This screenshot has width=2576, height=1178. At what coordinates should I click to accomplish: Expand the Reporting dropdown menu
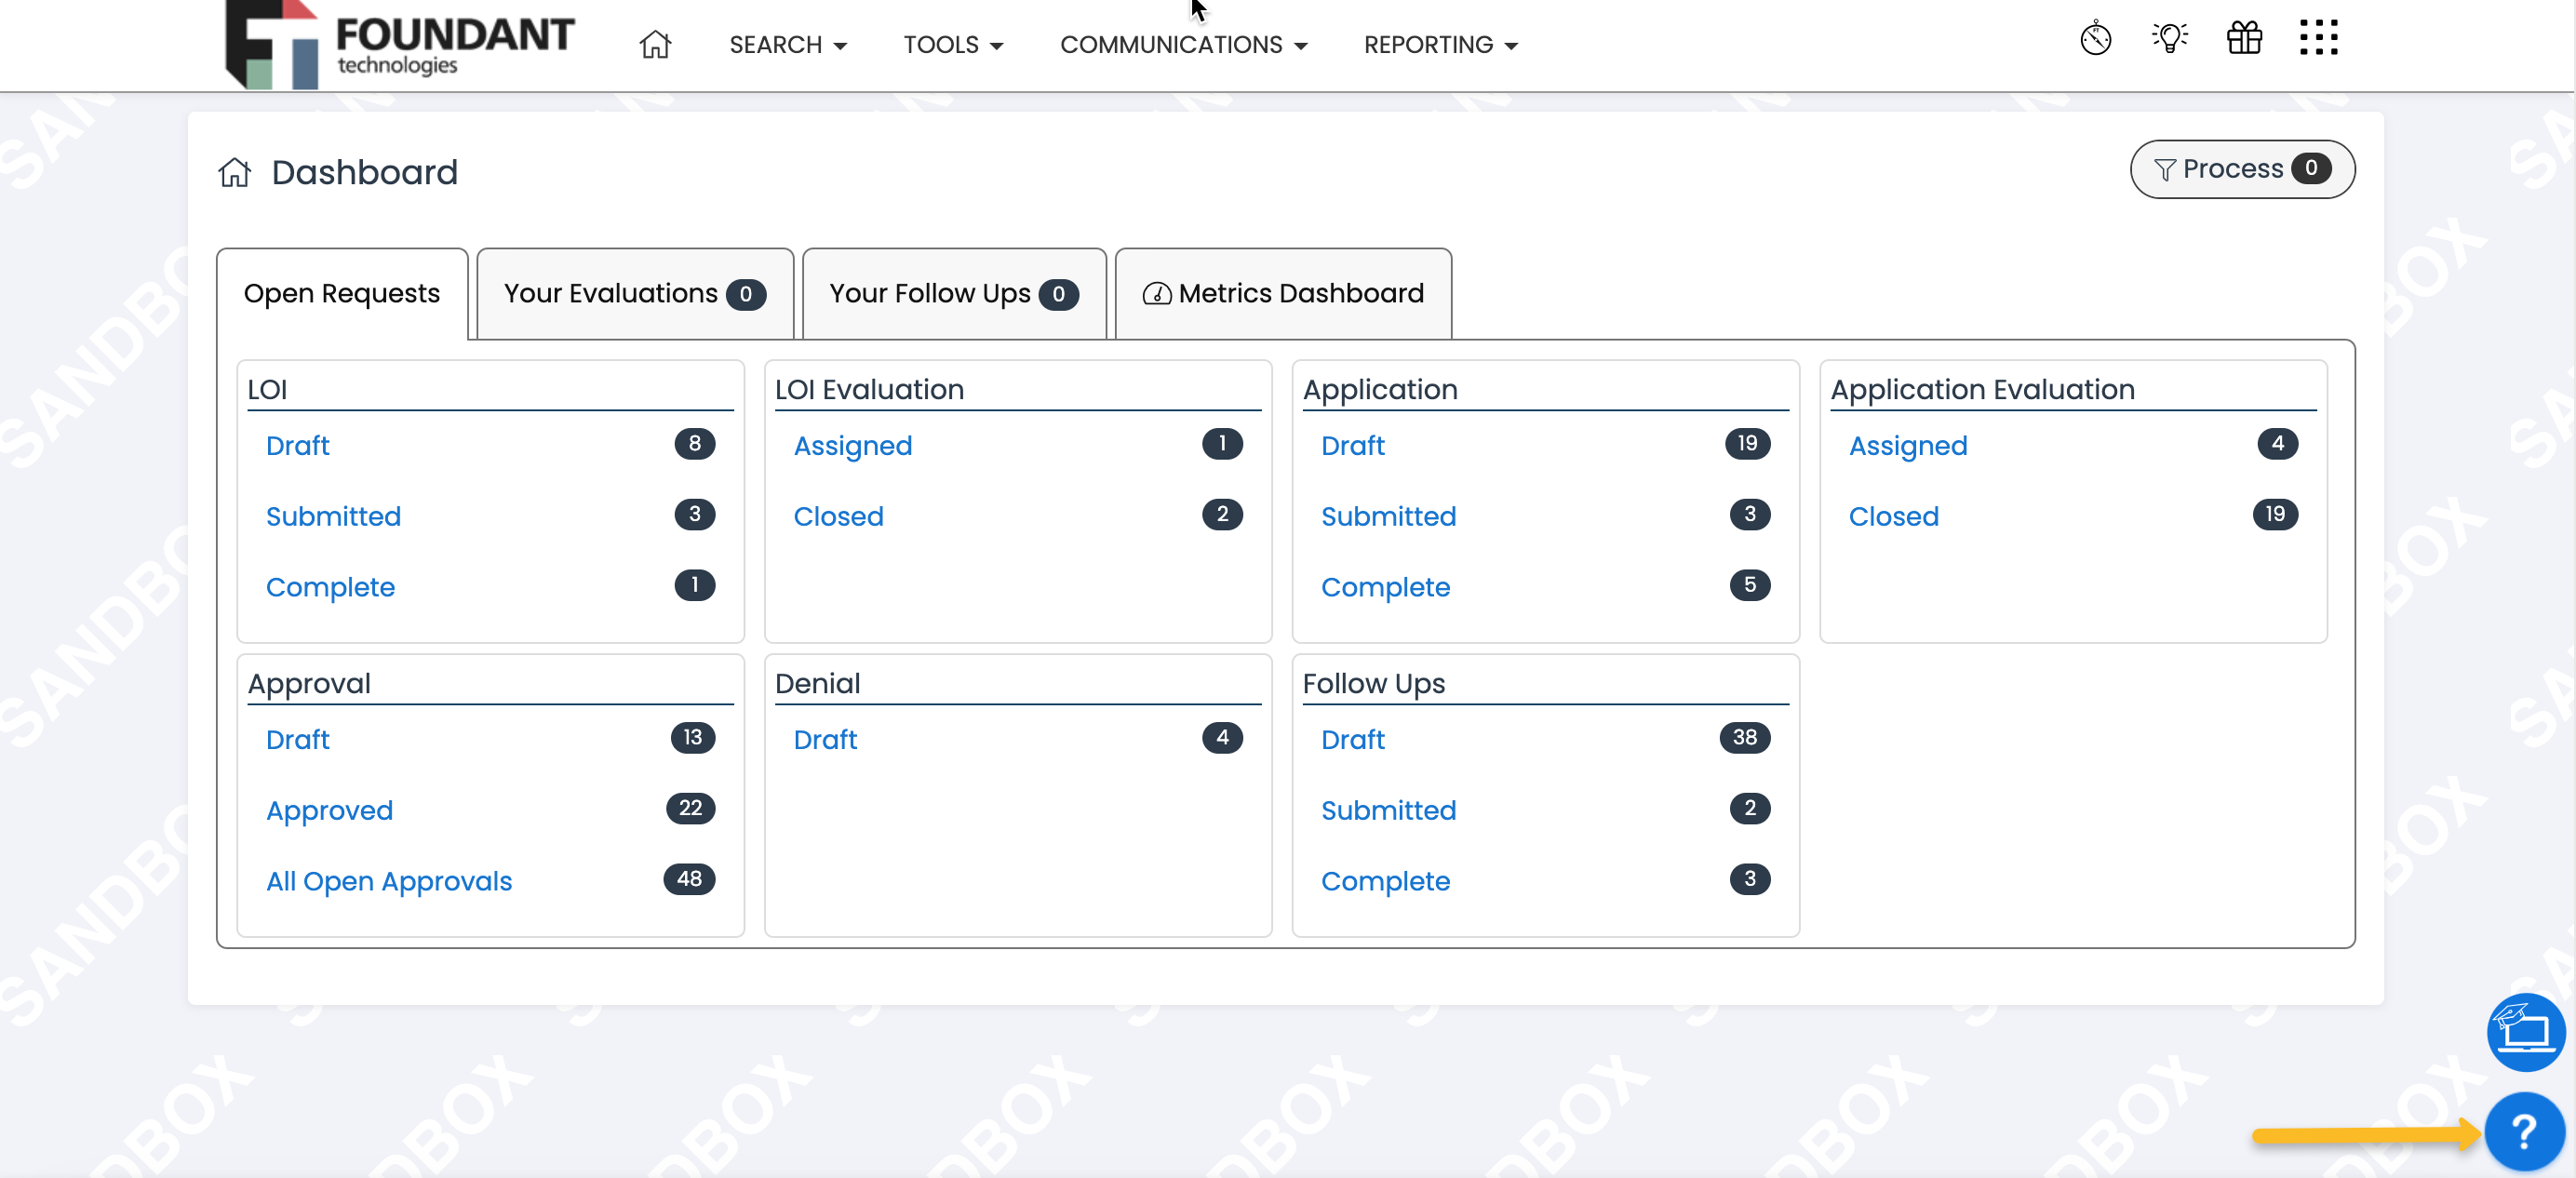(1440, 45)
